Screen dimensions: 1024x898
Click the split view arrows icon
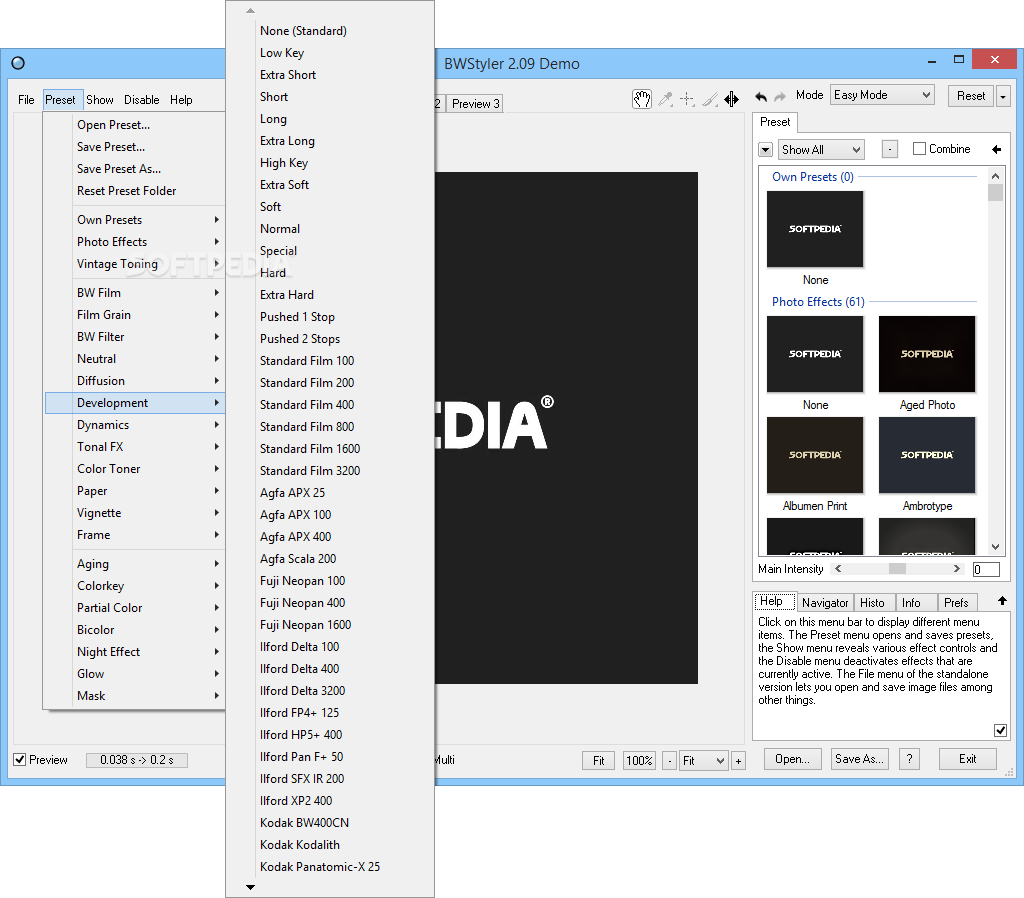[x=731, y=99]
